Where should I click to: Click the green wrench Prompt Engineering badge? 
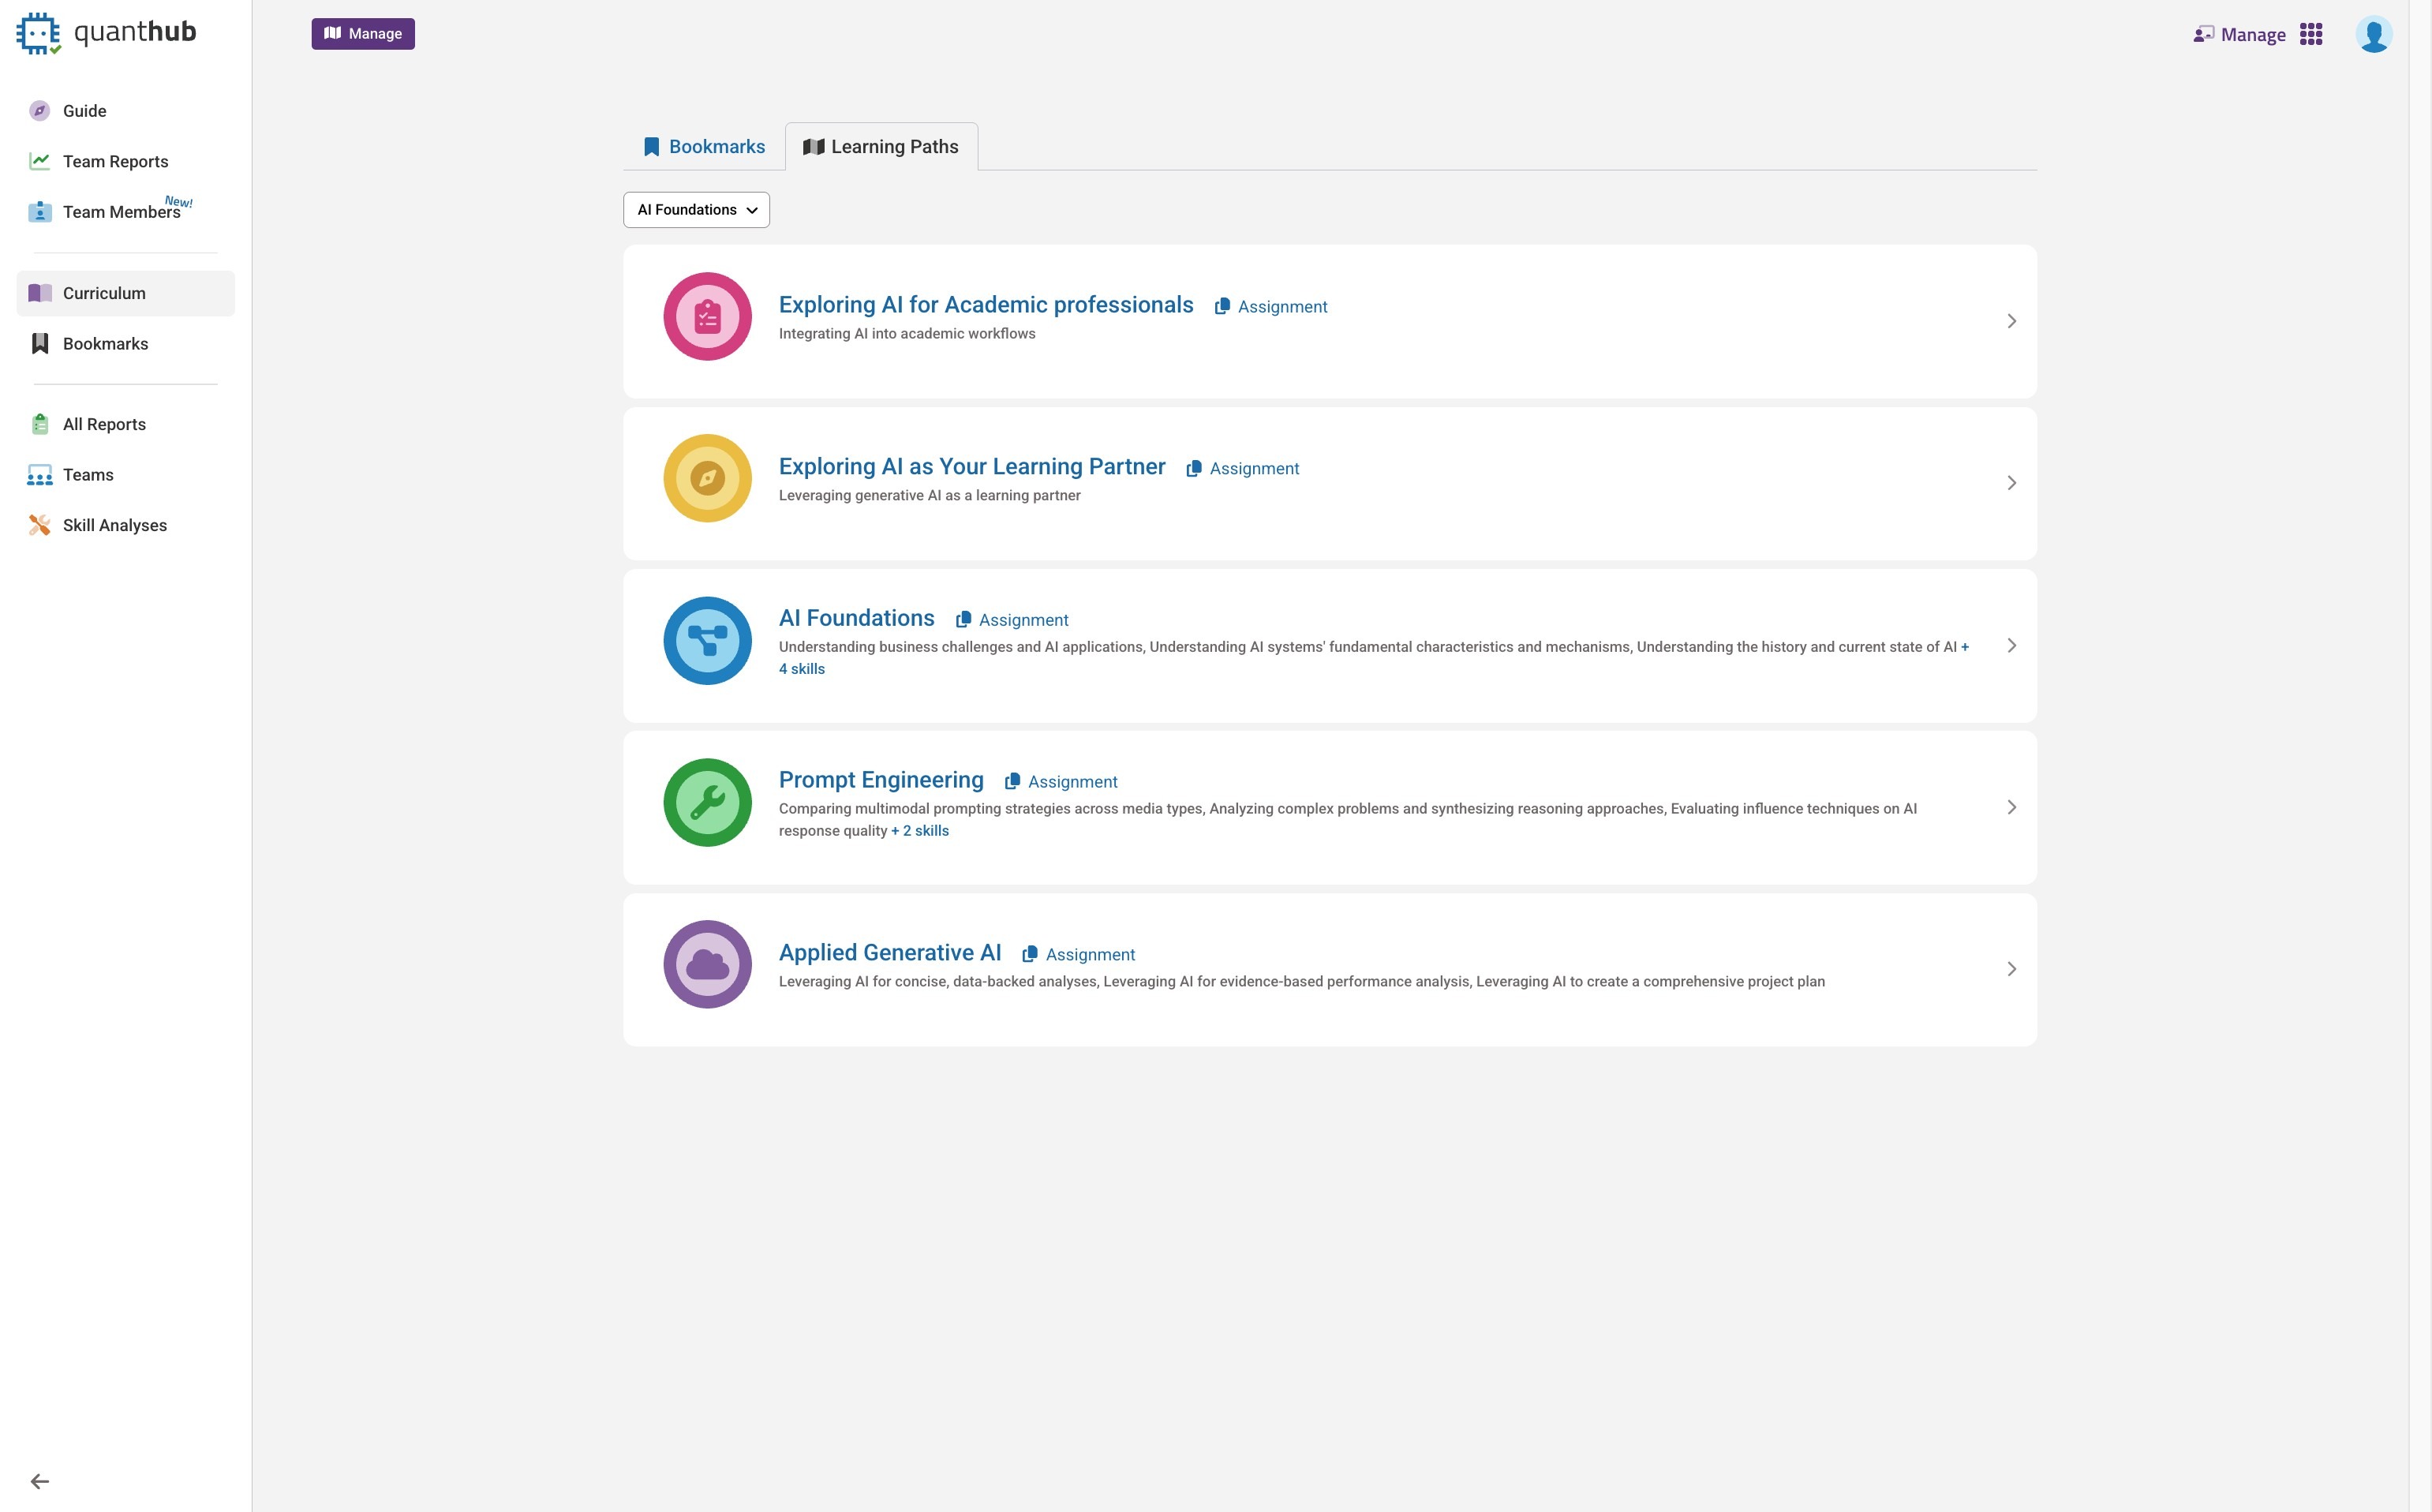707,803
